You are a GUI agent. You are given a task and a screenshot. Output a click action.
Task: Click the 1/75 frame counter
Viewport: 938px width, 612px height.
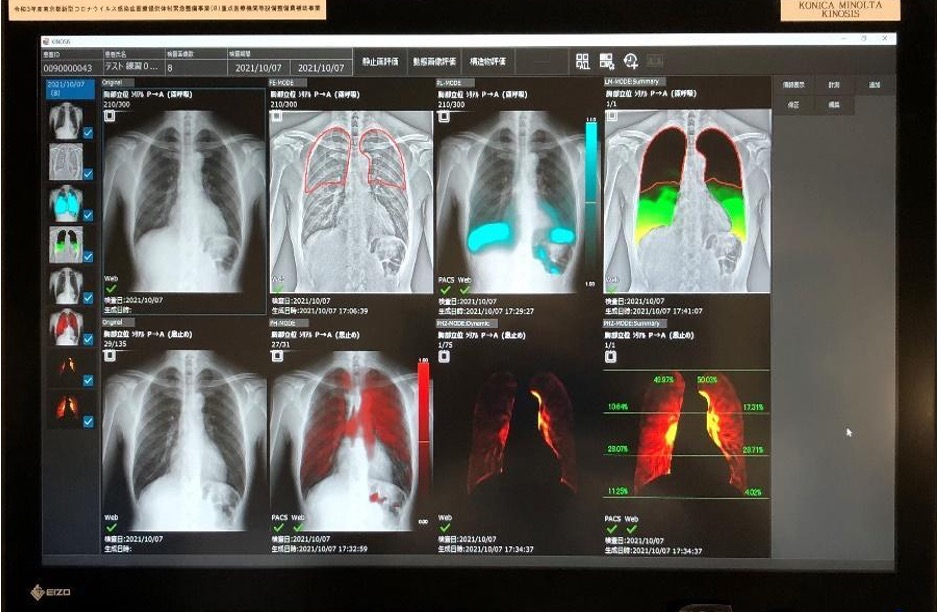446,345
